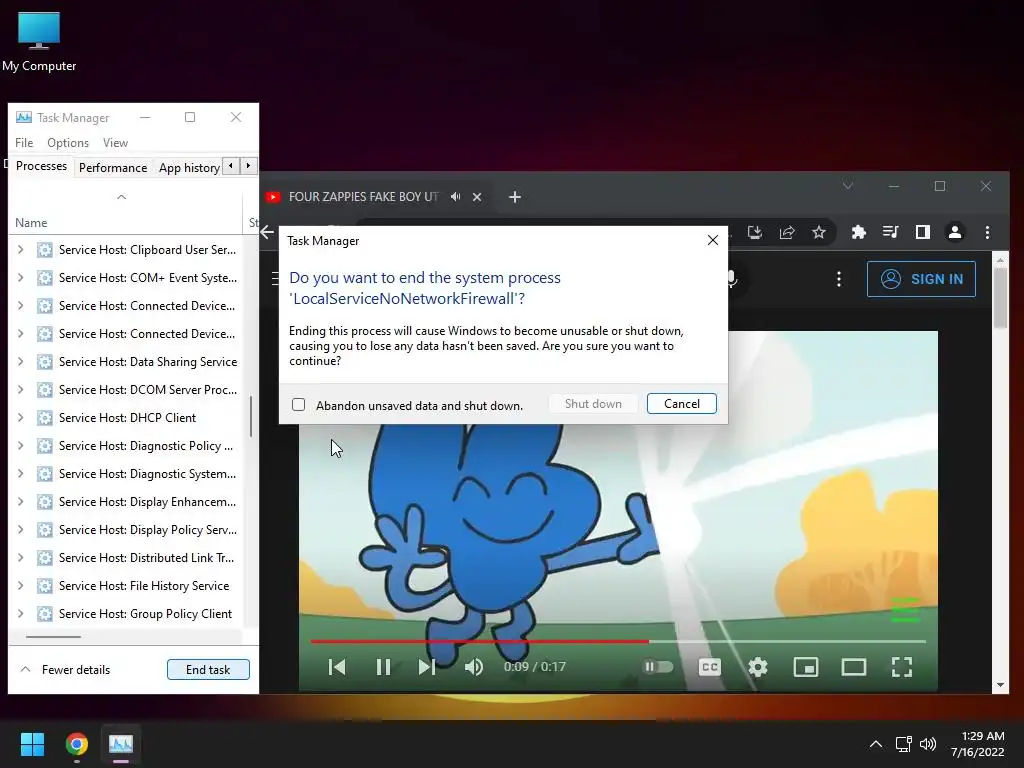The width and height of the screenshot is (1024, 768).
Task: Click the YouTube SIGN IN button
Action: coord(921,279)
